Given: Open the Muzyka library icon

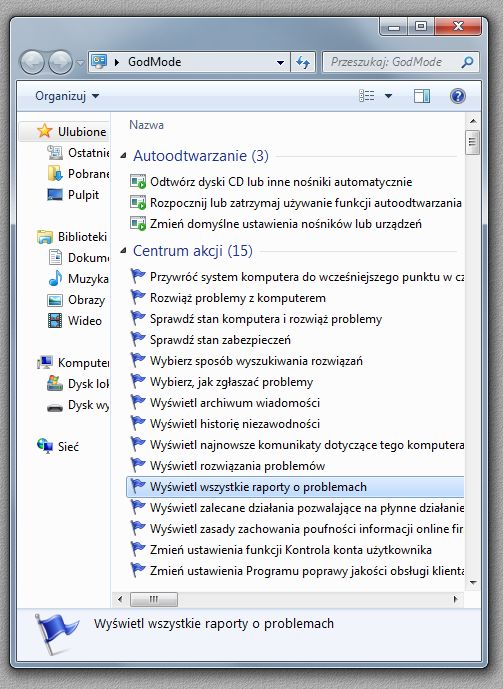Looking at the screenshot, I should 54,279.
